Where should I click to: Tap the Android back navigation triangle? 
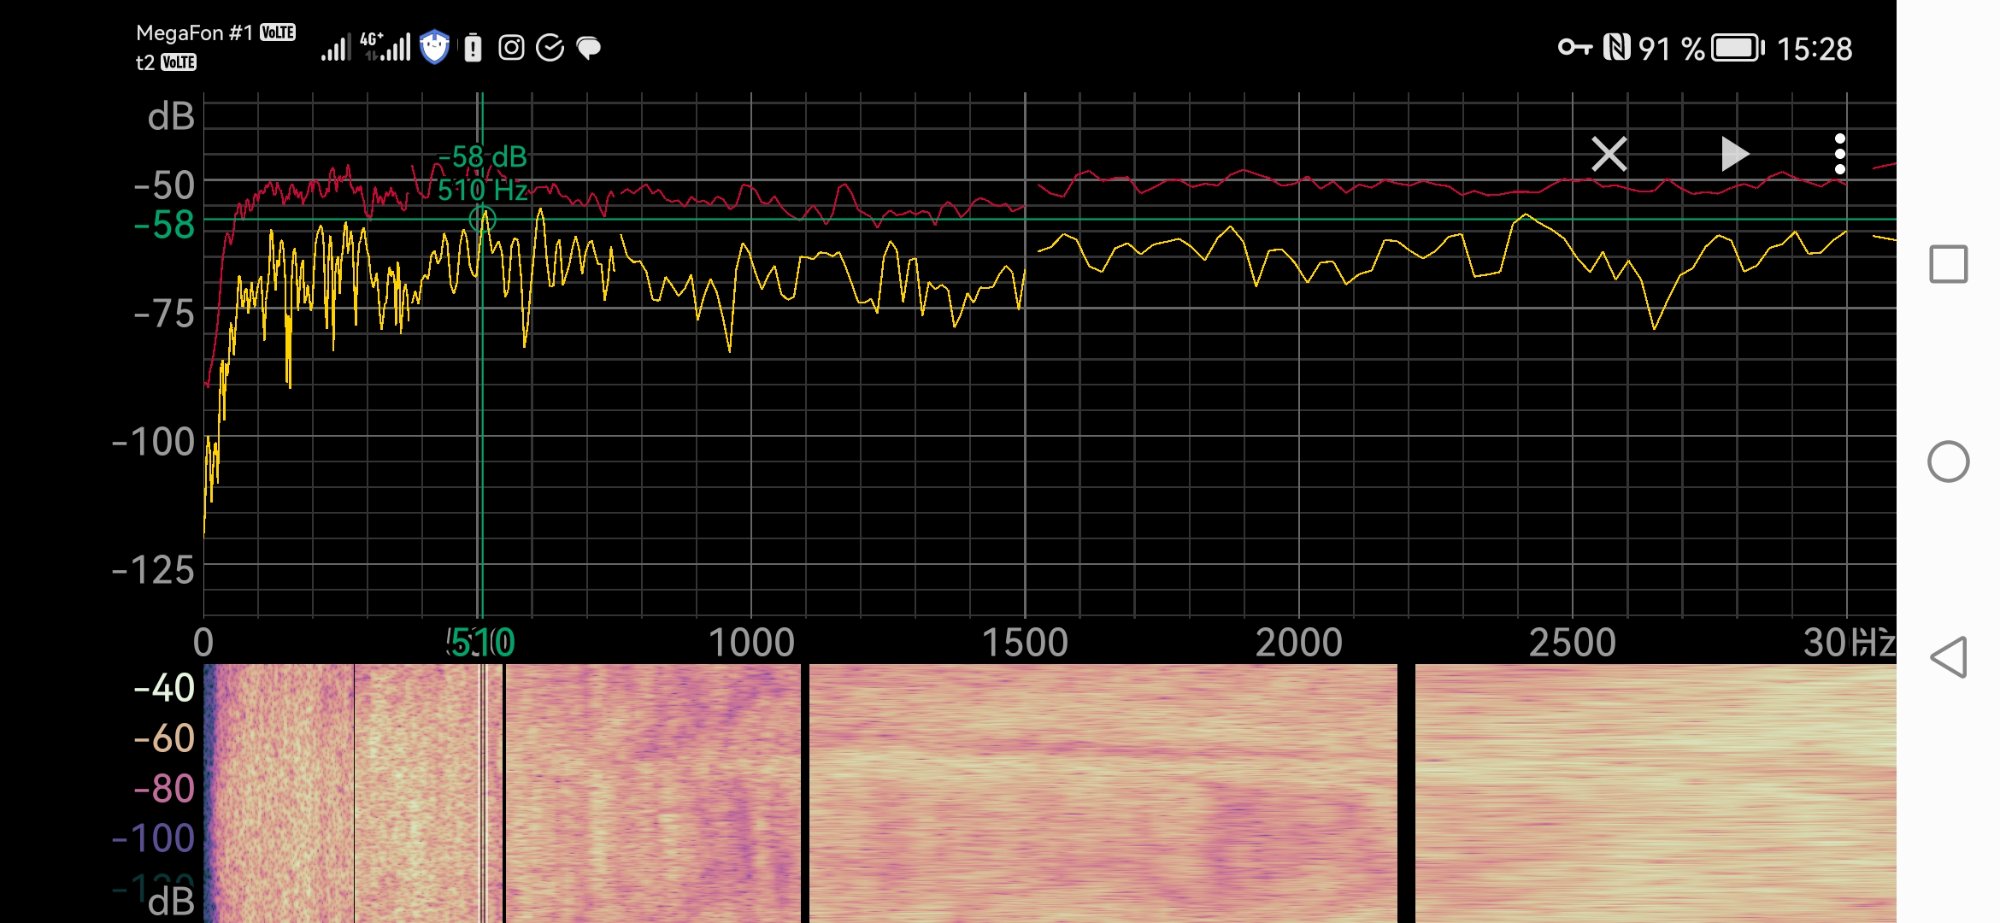click(1948, 657)
